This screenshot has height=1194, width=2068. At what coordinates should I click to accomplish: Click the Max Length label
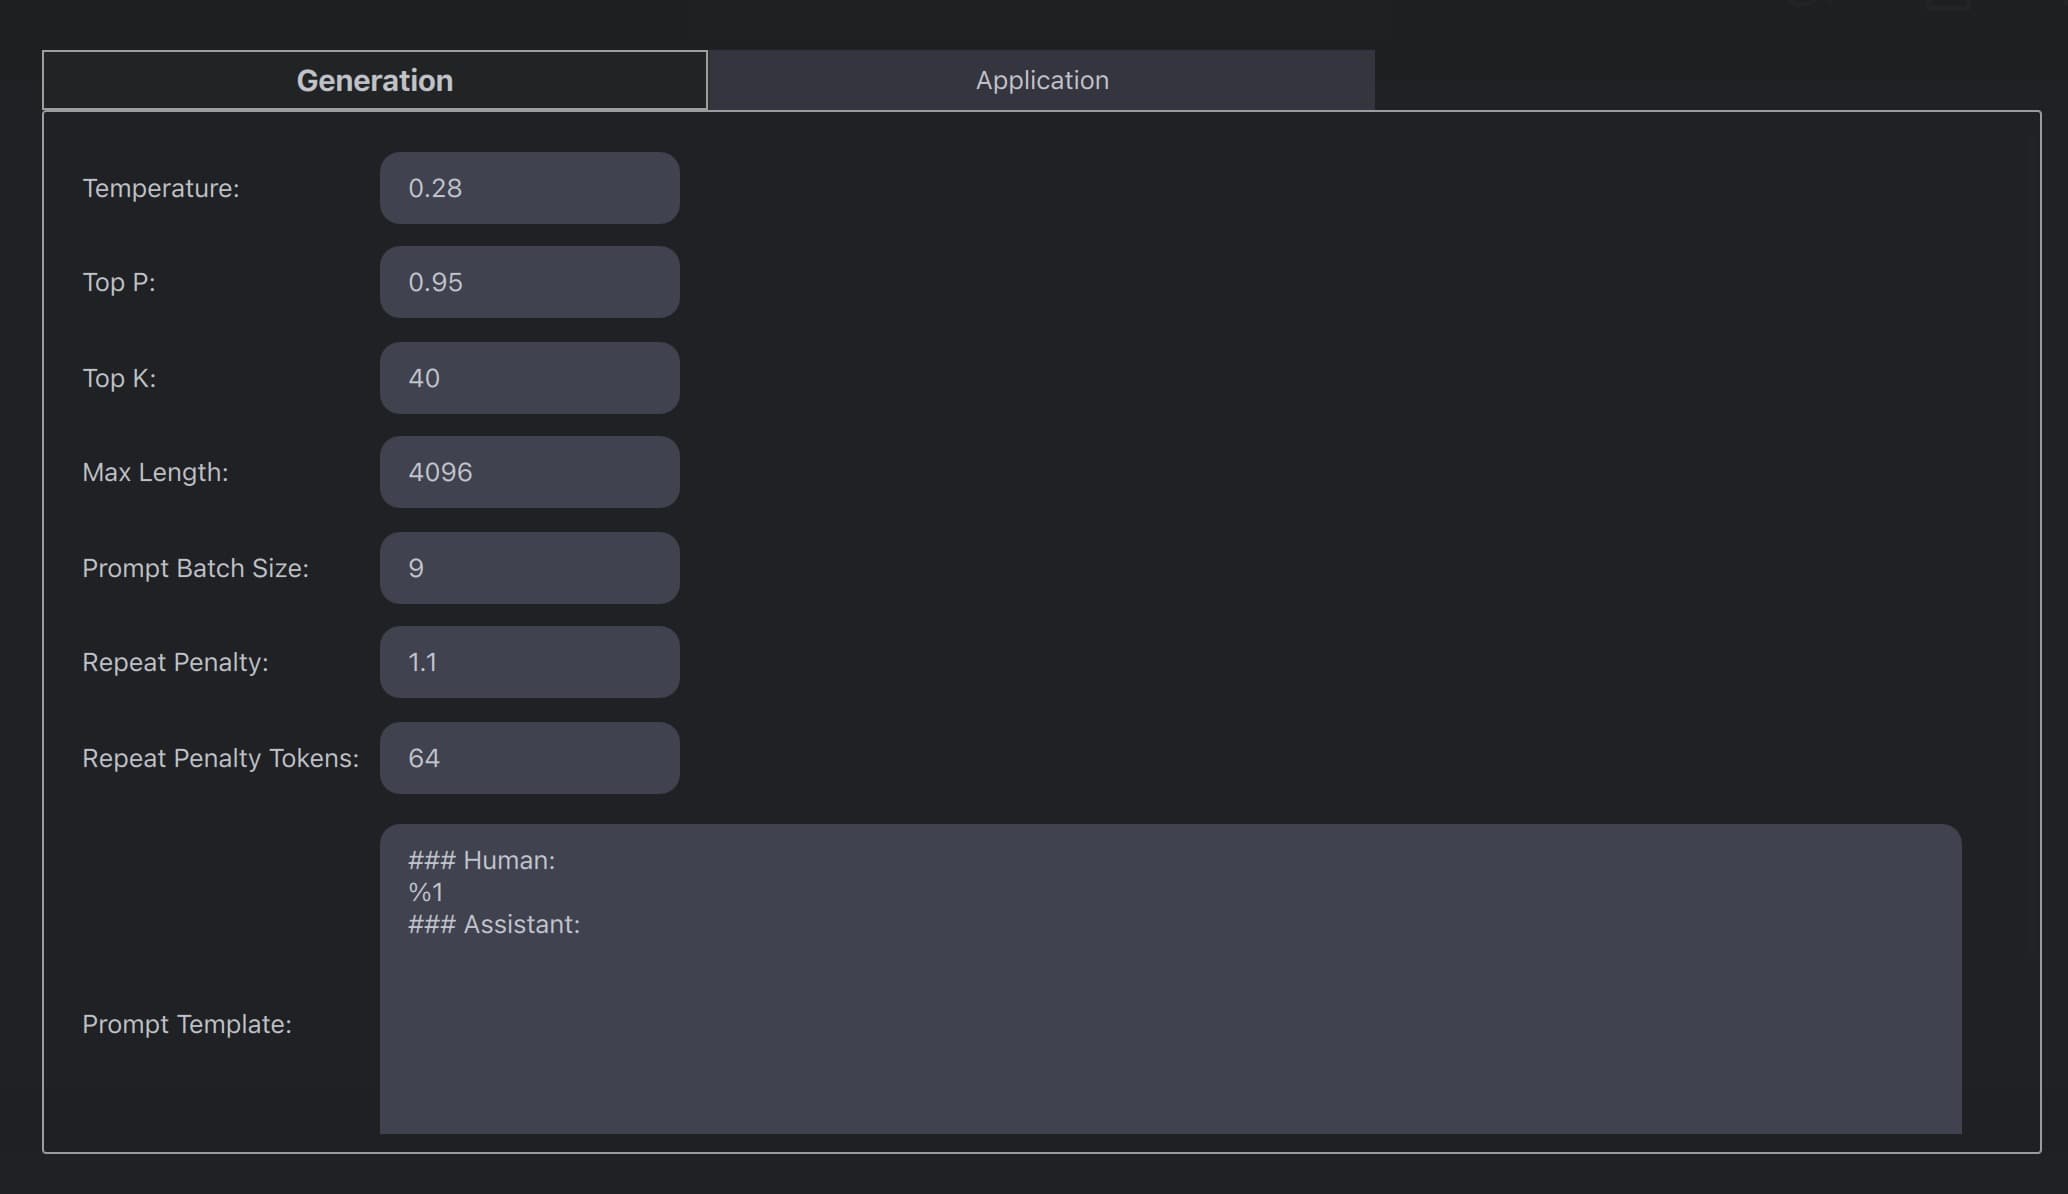[155, 472]
